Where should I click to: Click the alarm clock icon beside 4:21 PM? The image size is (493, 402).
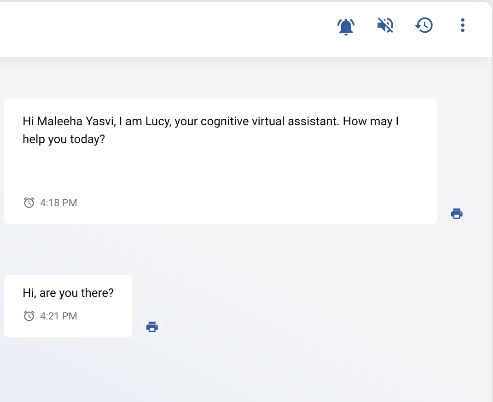29,316
